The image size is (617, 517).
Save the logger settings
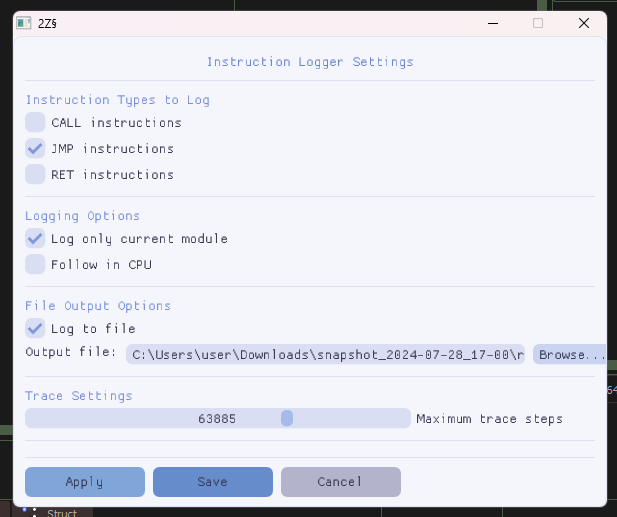212,482
